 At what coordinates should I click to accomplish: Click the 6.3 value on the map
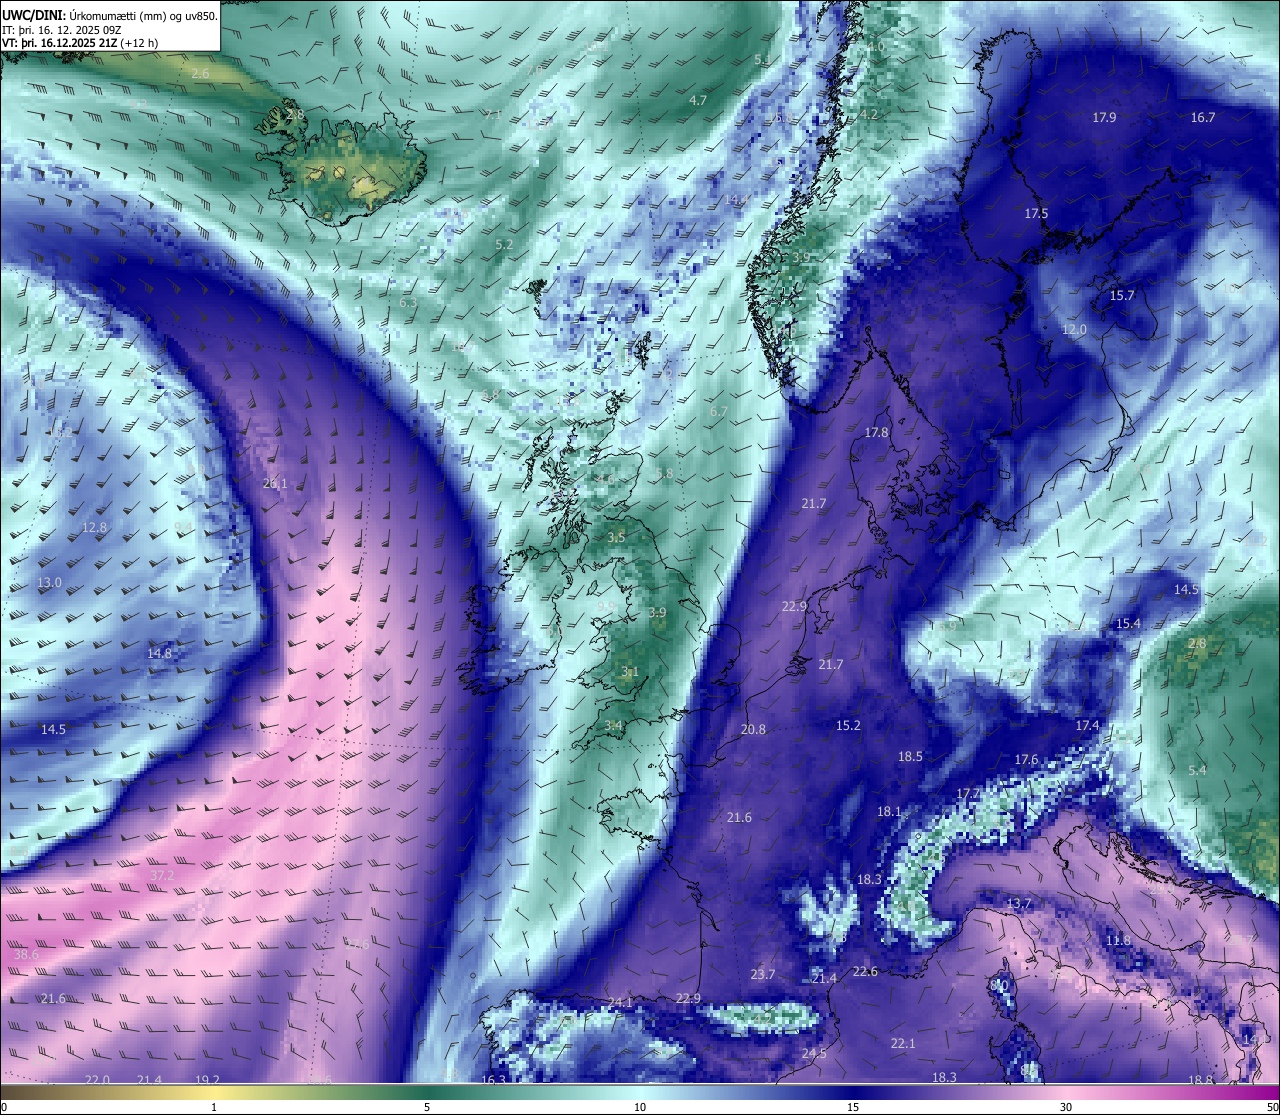coord(408,301)
